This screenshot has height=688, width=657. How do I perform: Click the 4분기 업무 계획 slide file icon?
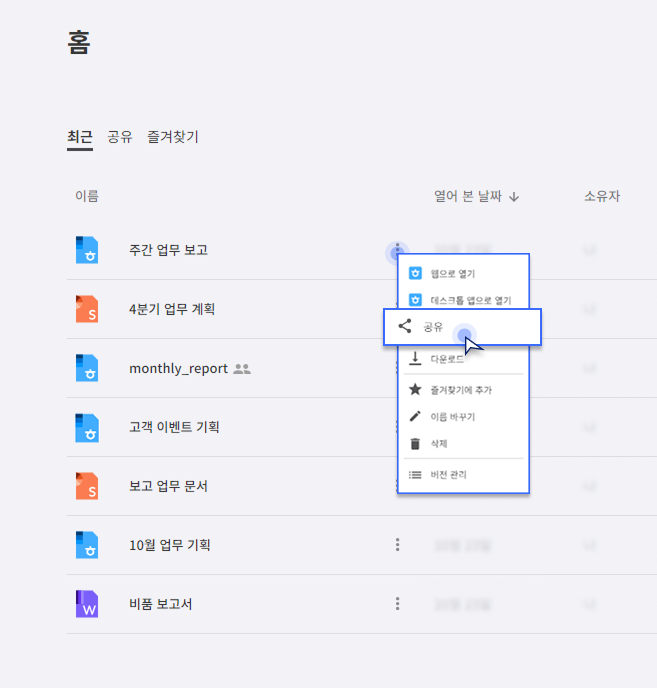(87, 309)
